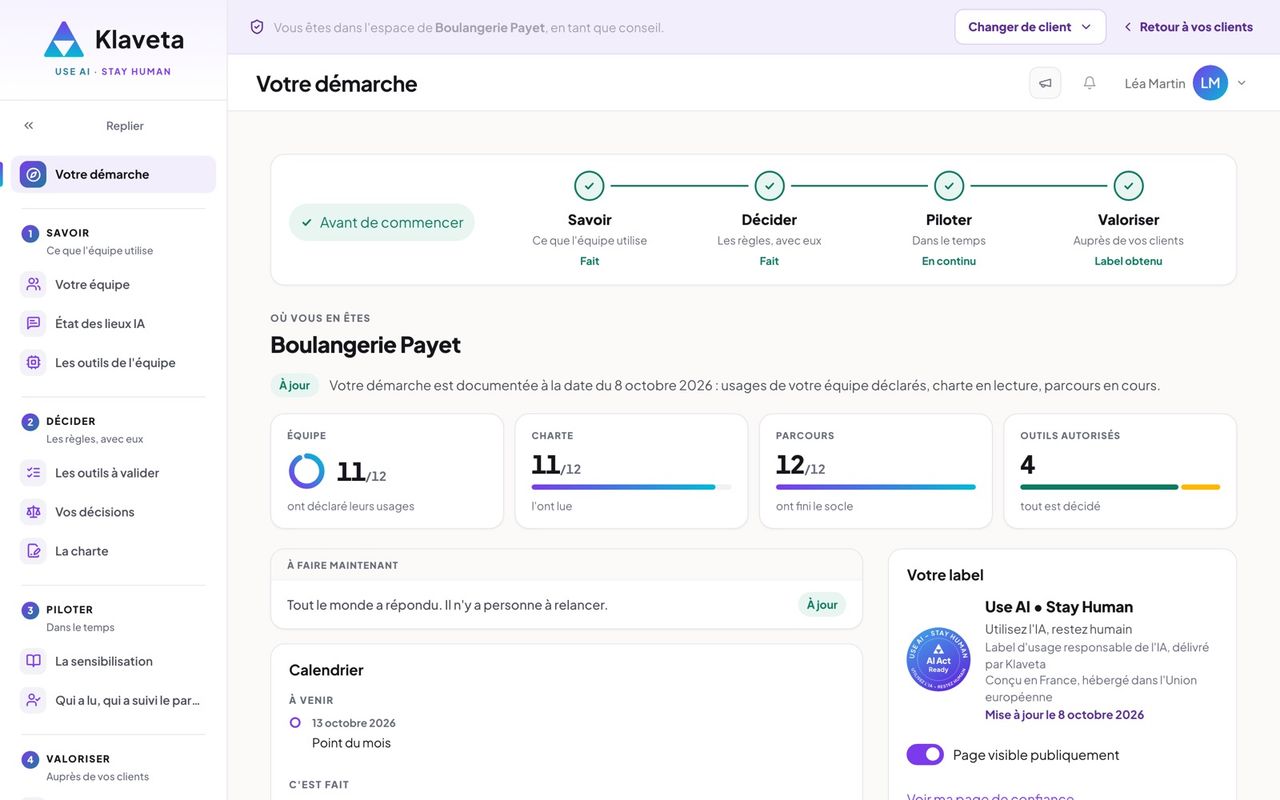1280x800 pixels.
Task: Click the Point du mois calendar entry
Action: point(351,743)
